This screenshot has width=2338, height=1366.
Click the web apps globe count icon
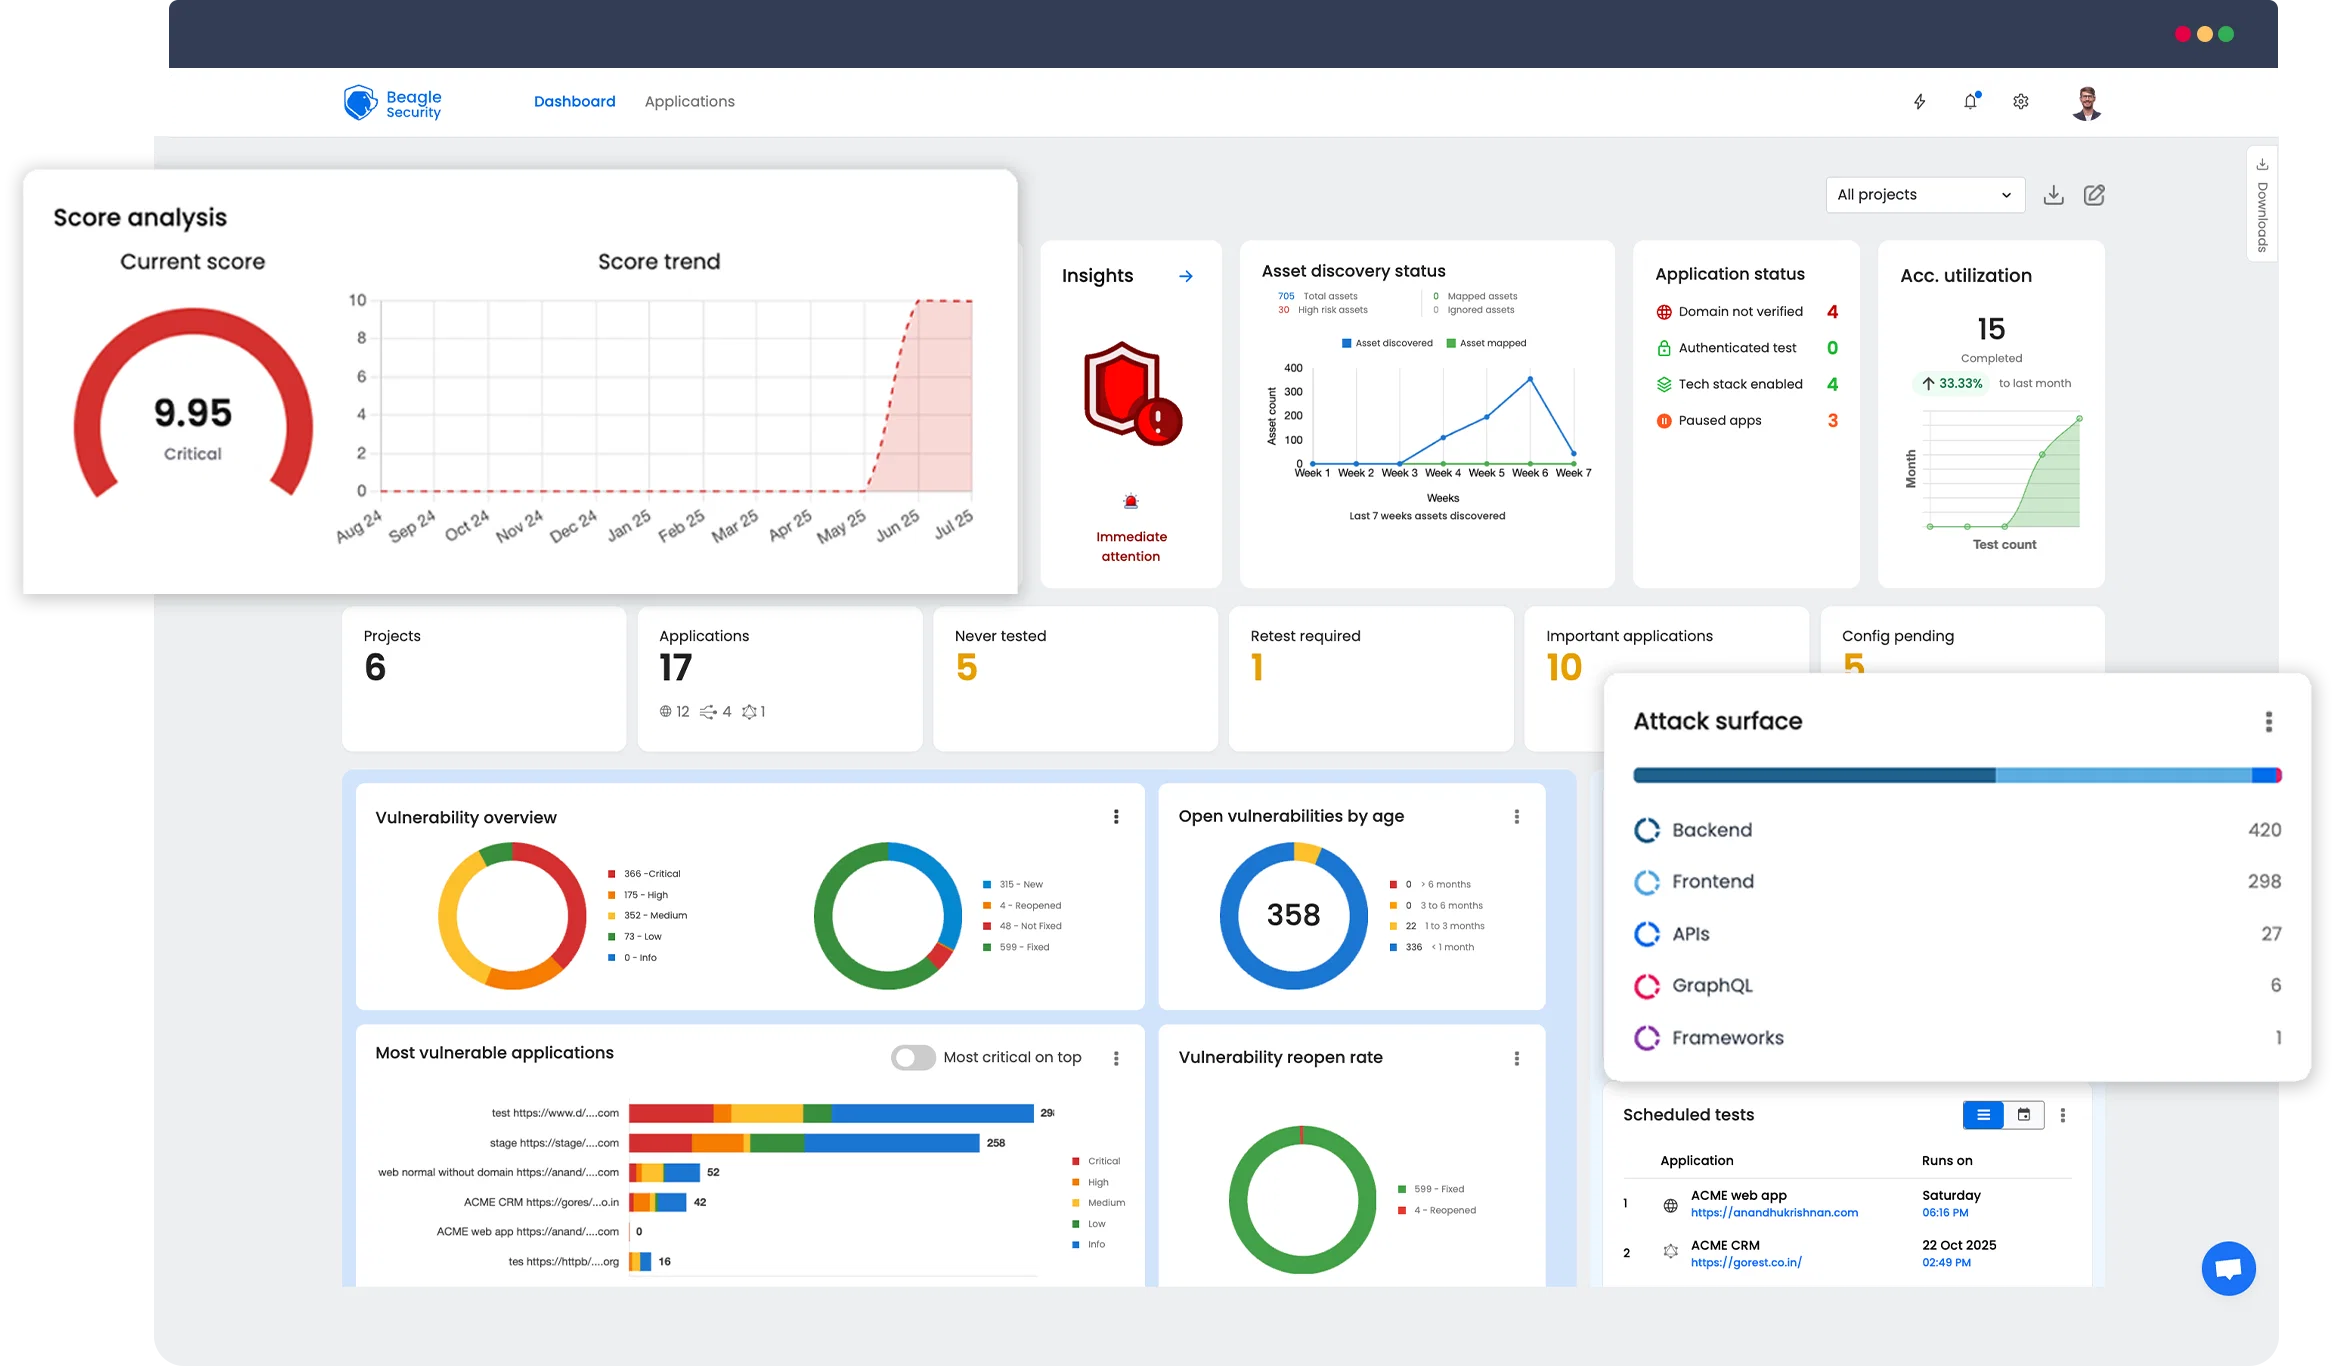(665, 712)
